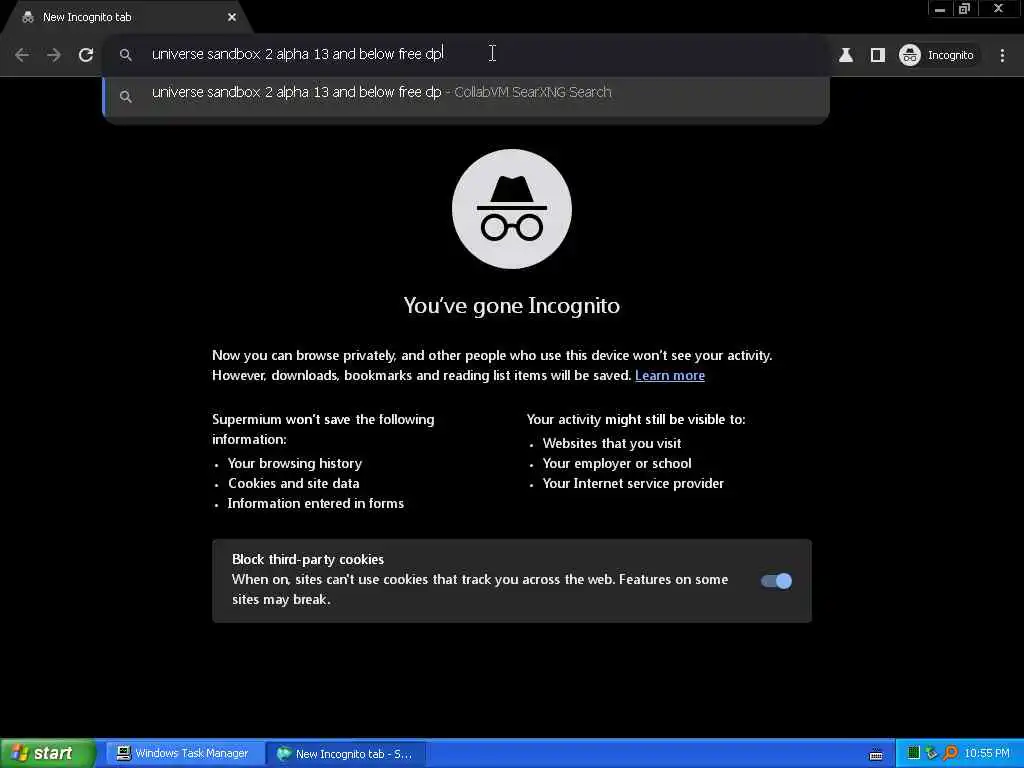Image resolution: width=1024 pixels, height=768 pixels.
Task: Select New Incognito tab taskbar button
Action: (346, 753)
